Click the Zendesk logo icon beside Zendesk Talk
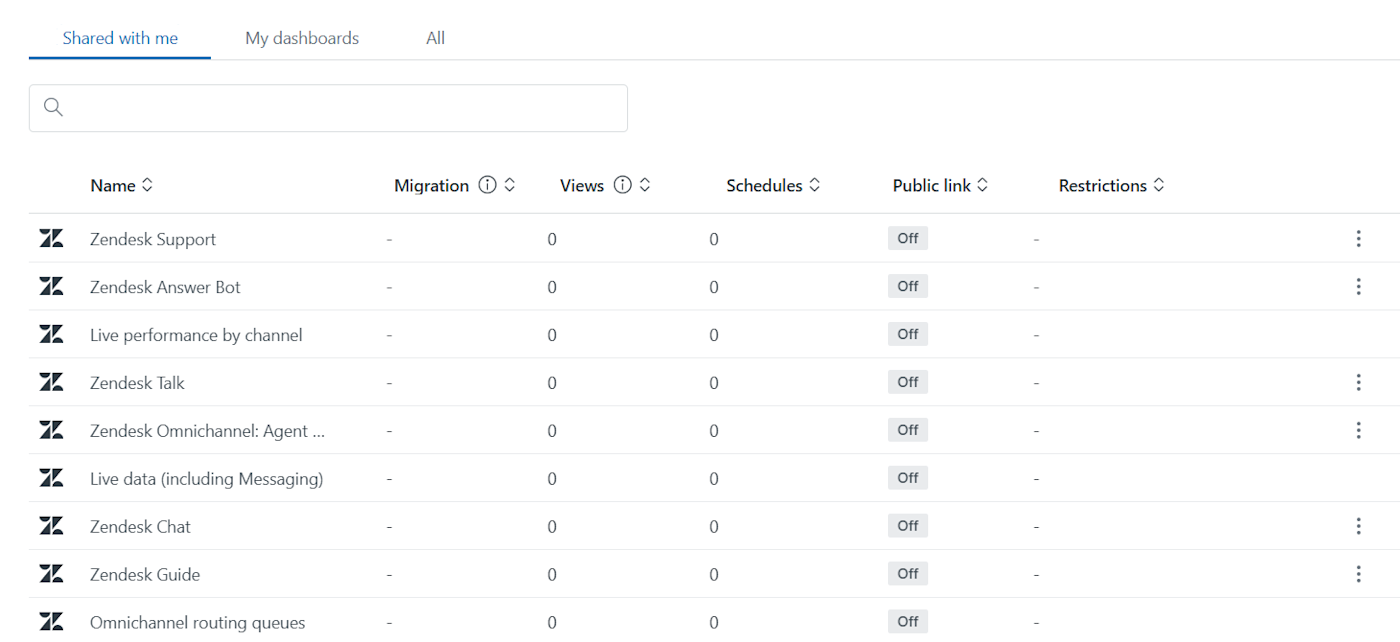1400x642 pixels. click(x=51, y=382)
